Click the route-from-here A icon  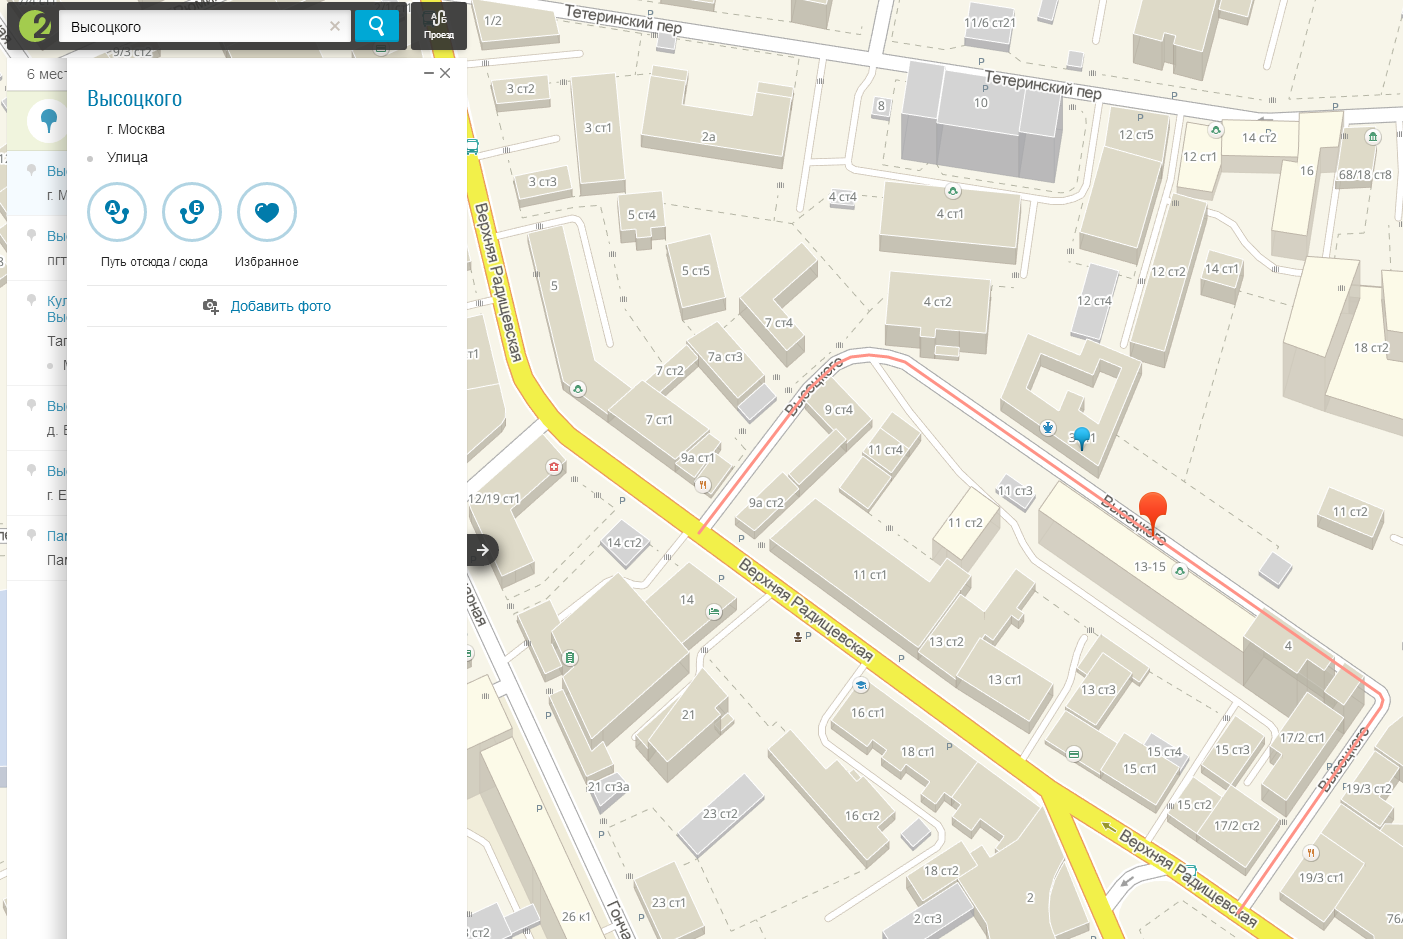[x=117, y=212]
